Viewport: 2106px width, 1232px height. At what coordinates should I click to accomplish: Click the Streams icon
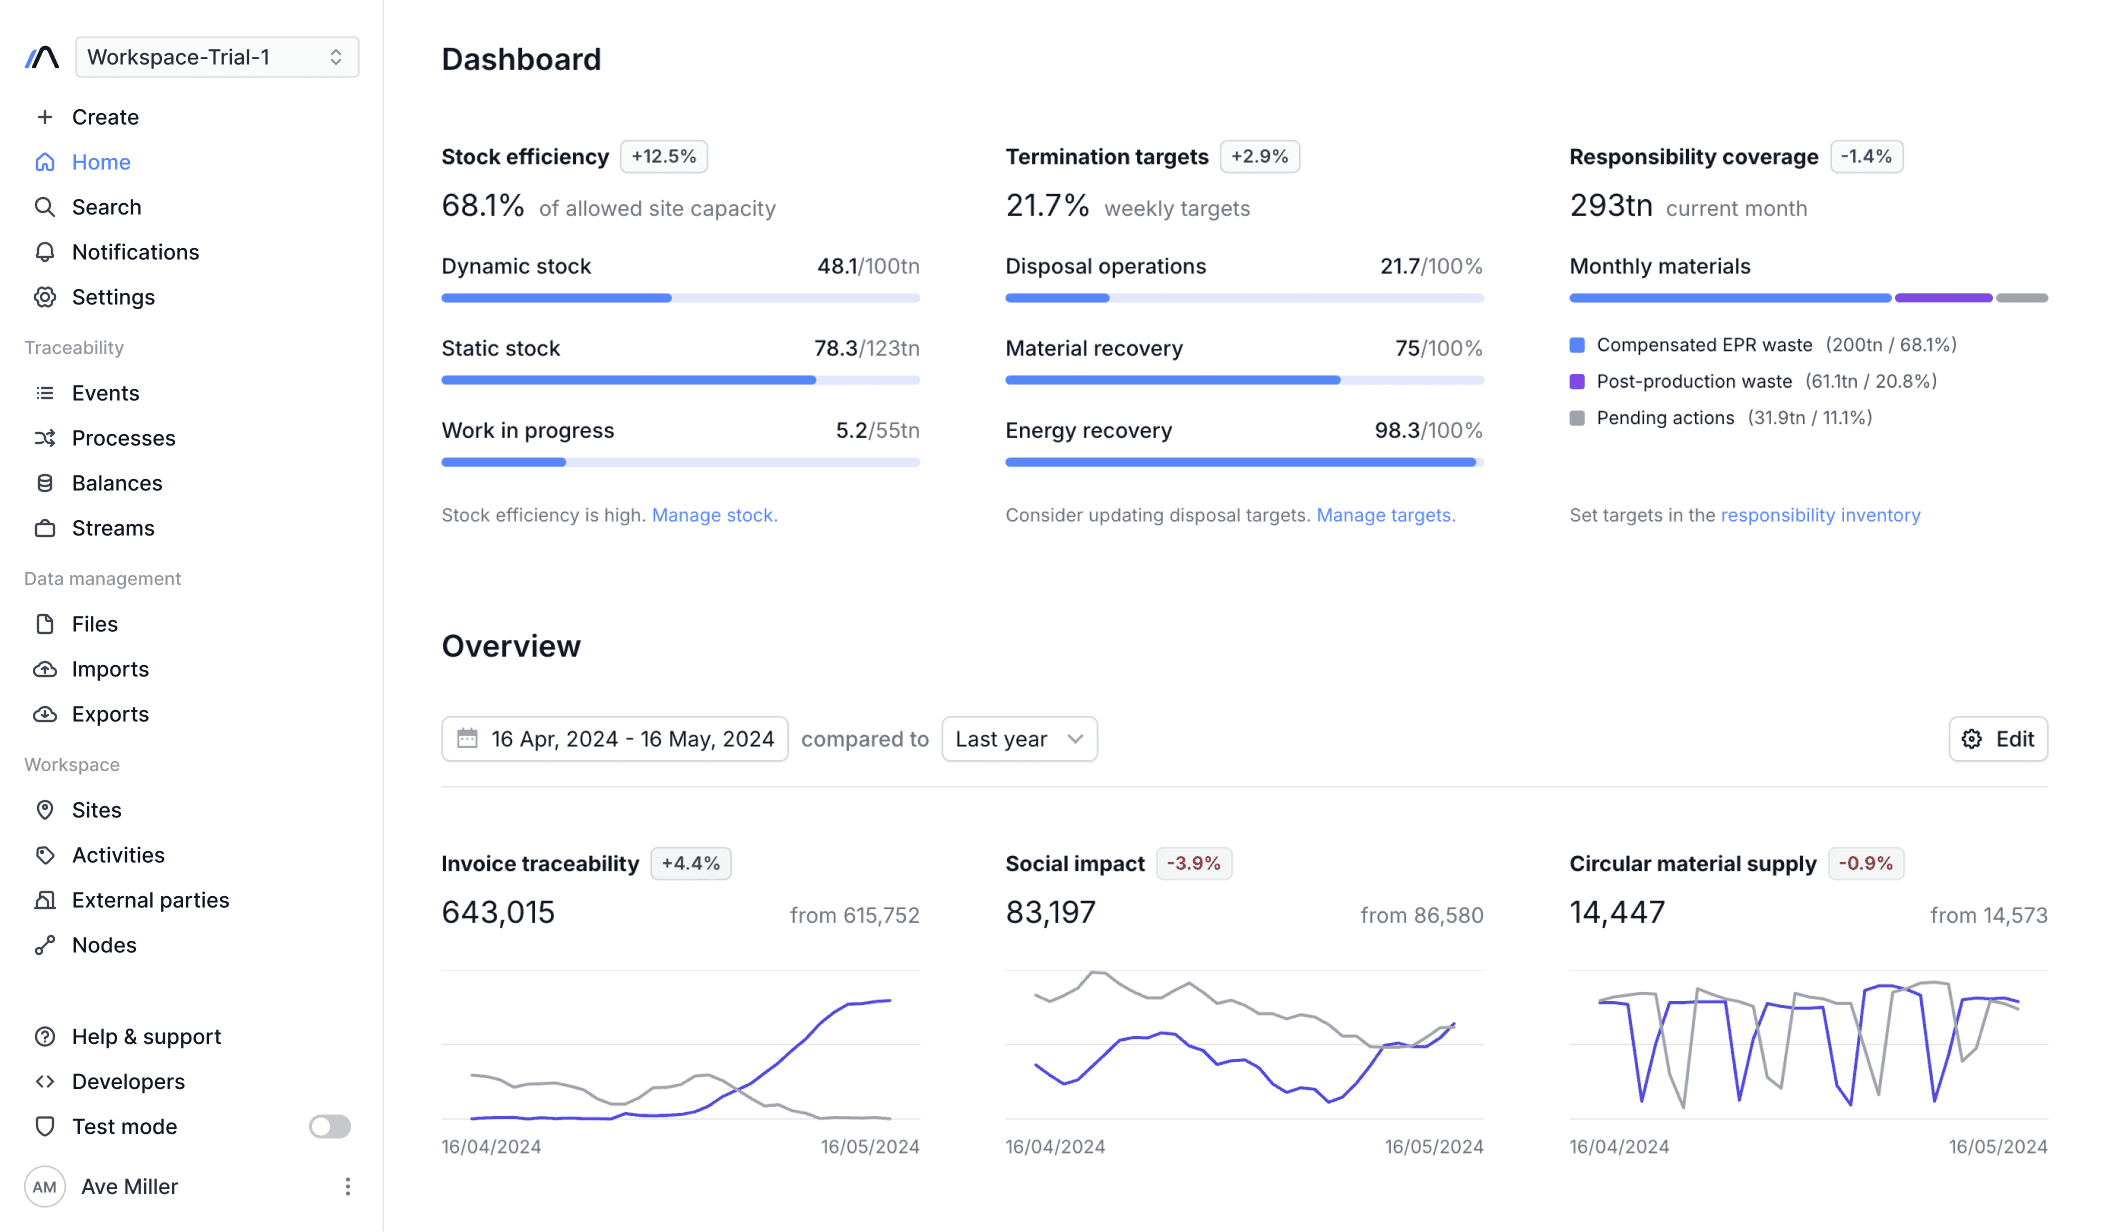[x=45, y=528]
